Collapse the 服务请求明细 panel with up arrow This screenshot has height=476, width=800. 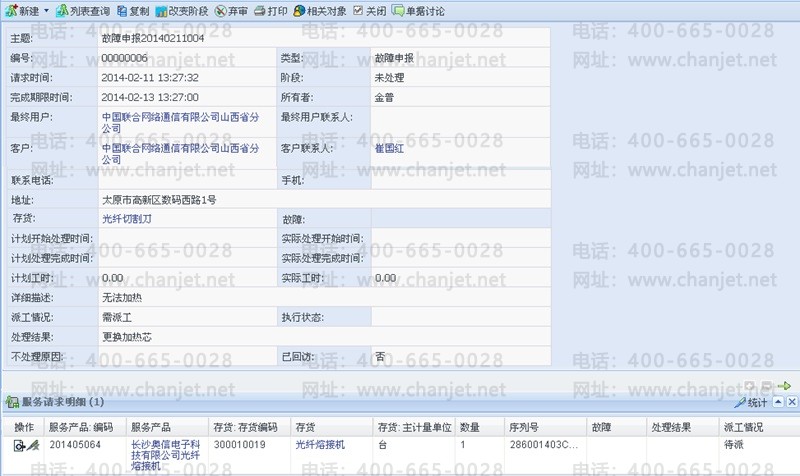(778, 402)
